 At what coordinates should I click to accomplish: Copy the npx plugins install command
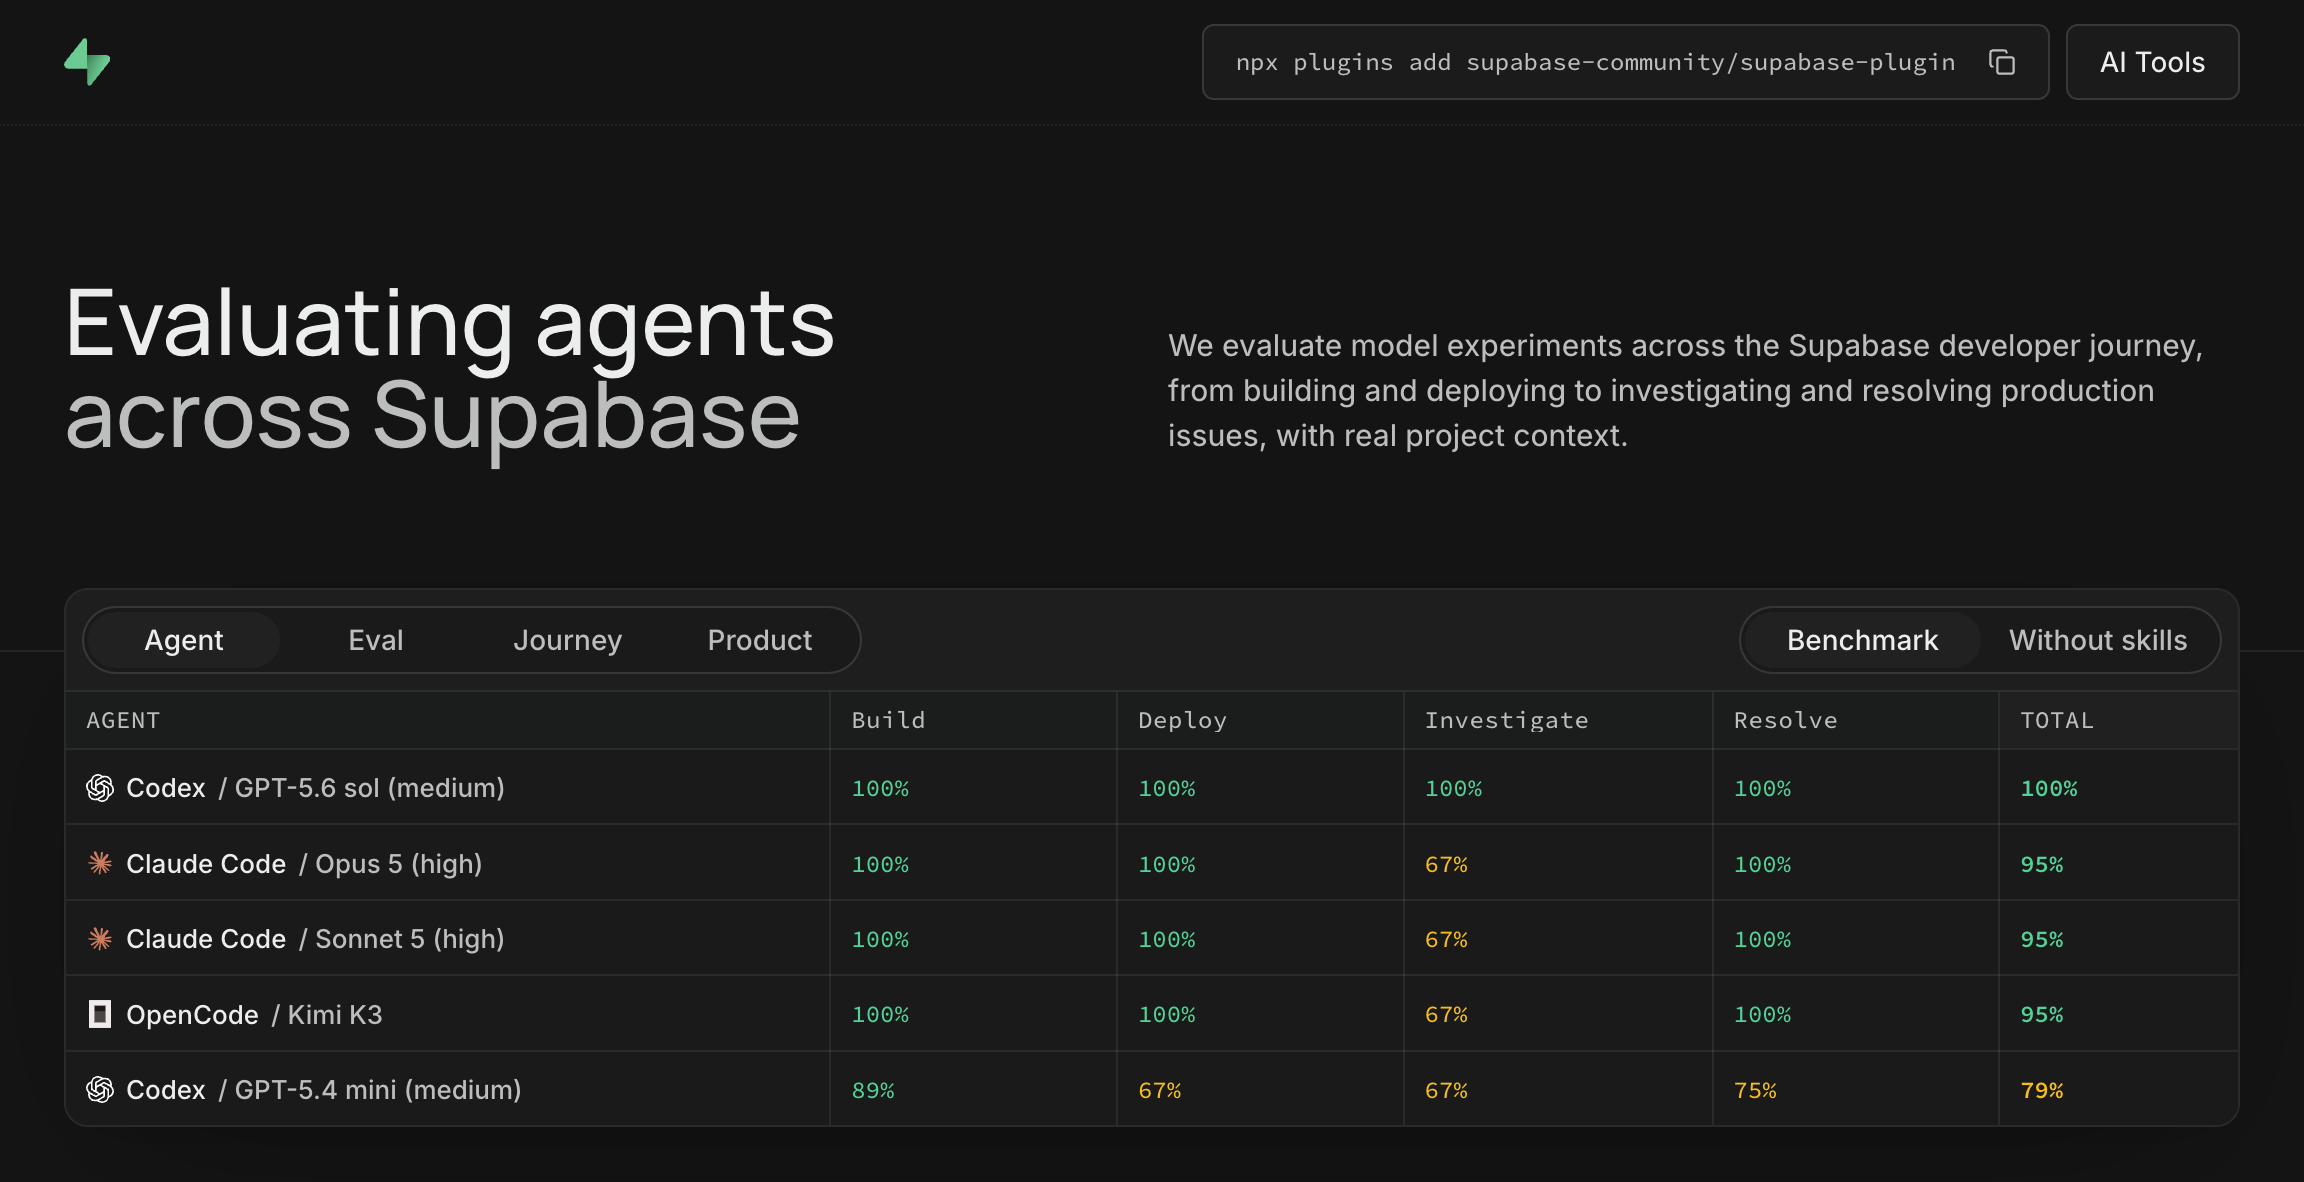[2001, 62]
